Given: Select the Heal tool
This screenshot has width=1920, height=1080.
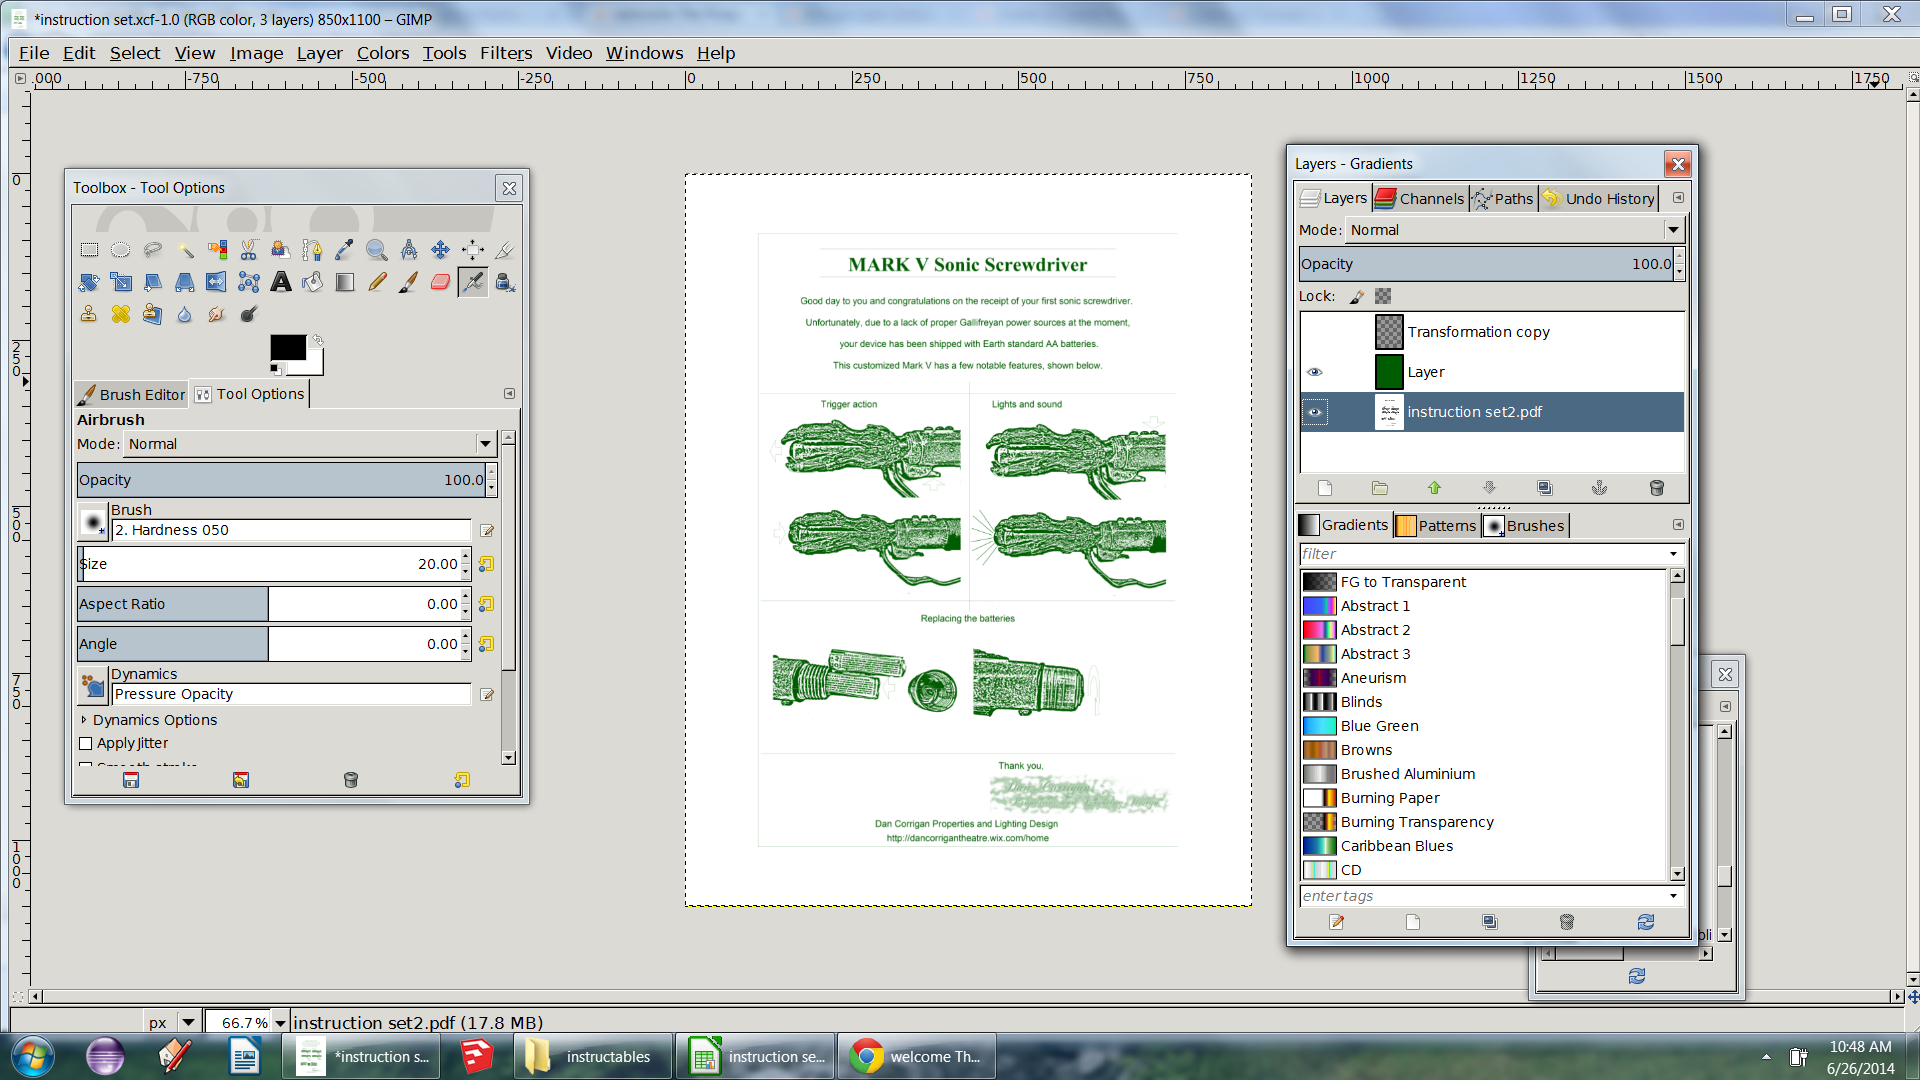Looking at the screenshot, I should 120,315.
